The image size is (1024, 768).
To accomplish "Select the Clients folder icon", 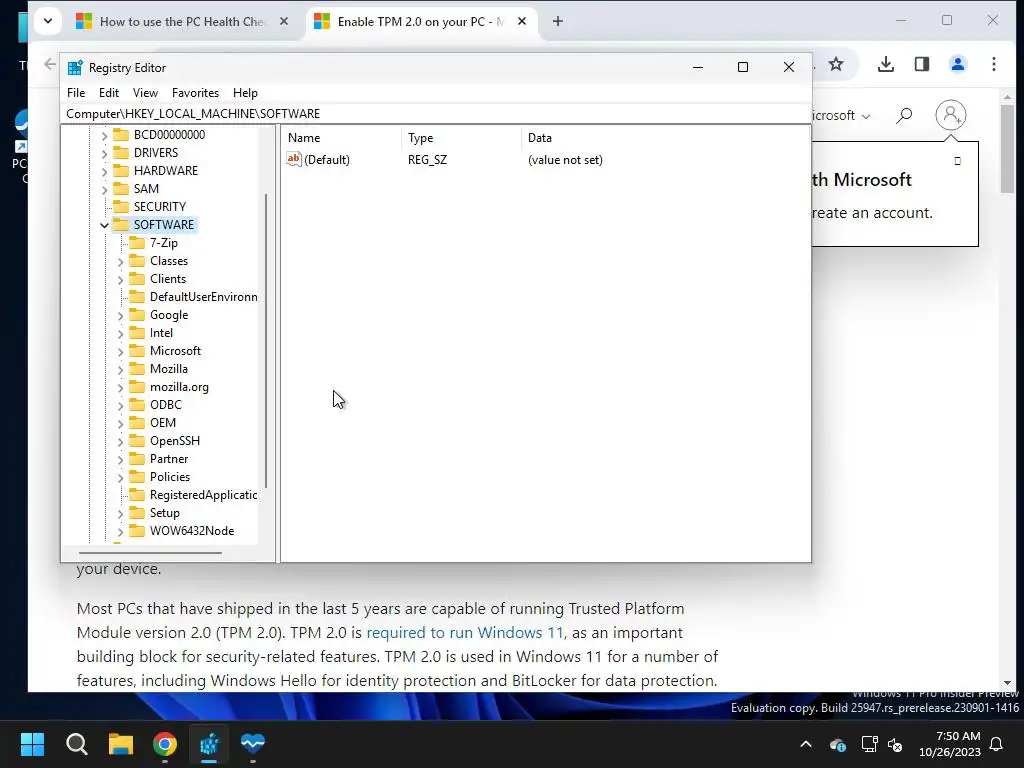I will click(137, 279).
